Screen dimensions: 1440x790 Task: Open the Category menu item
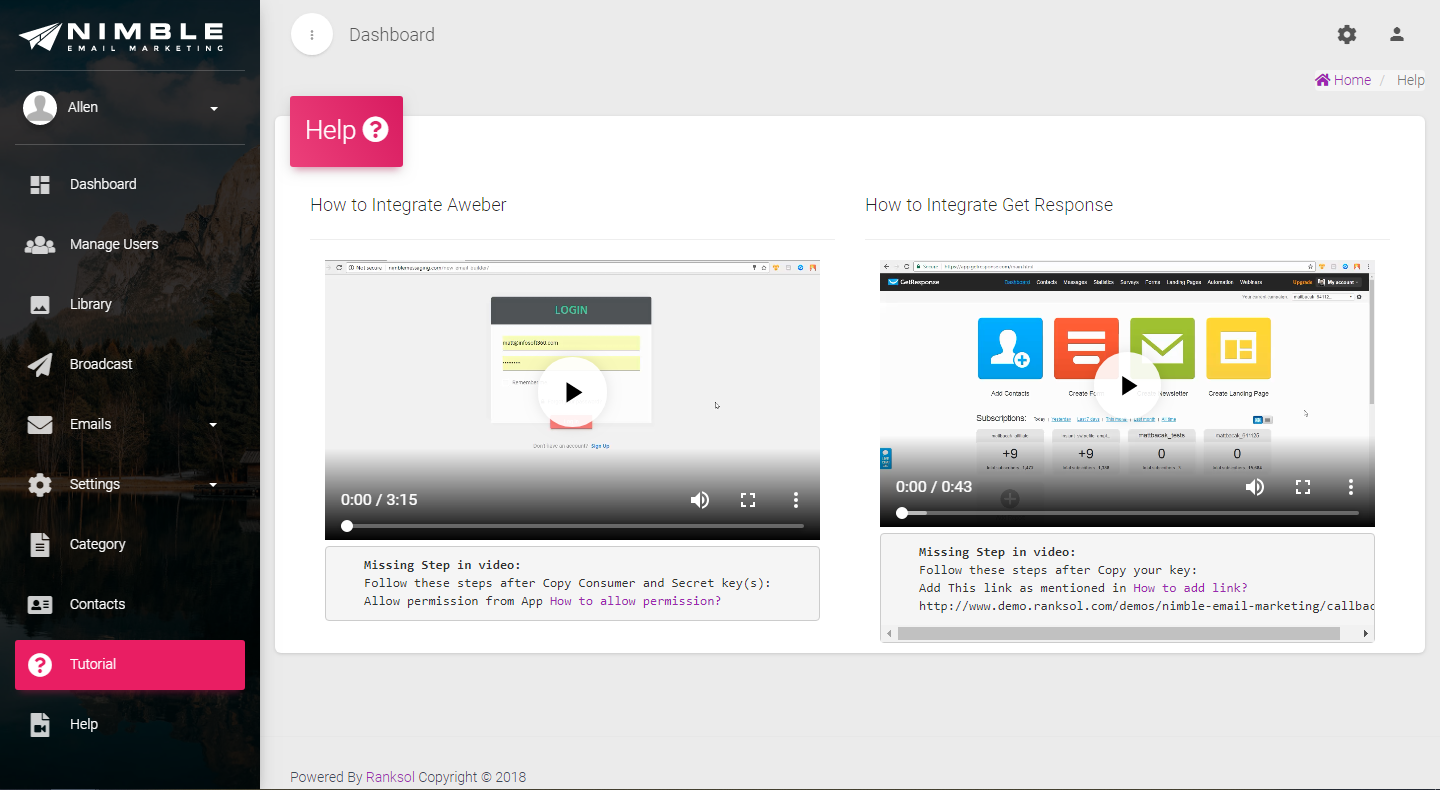130,544
